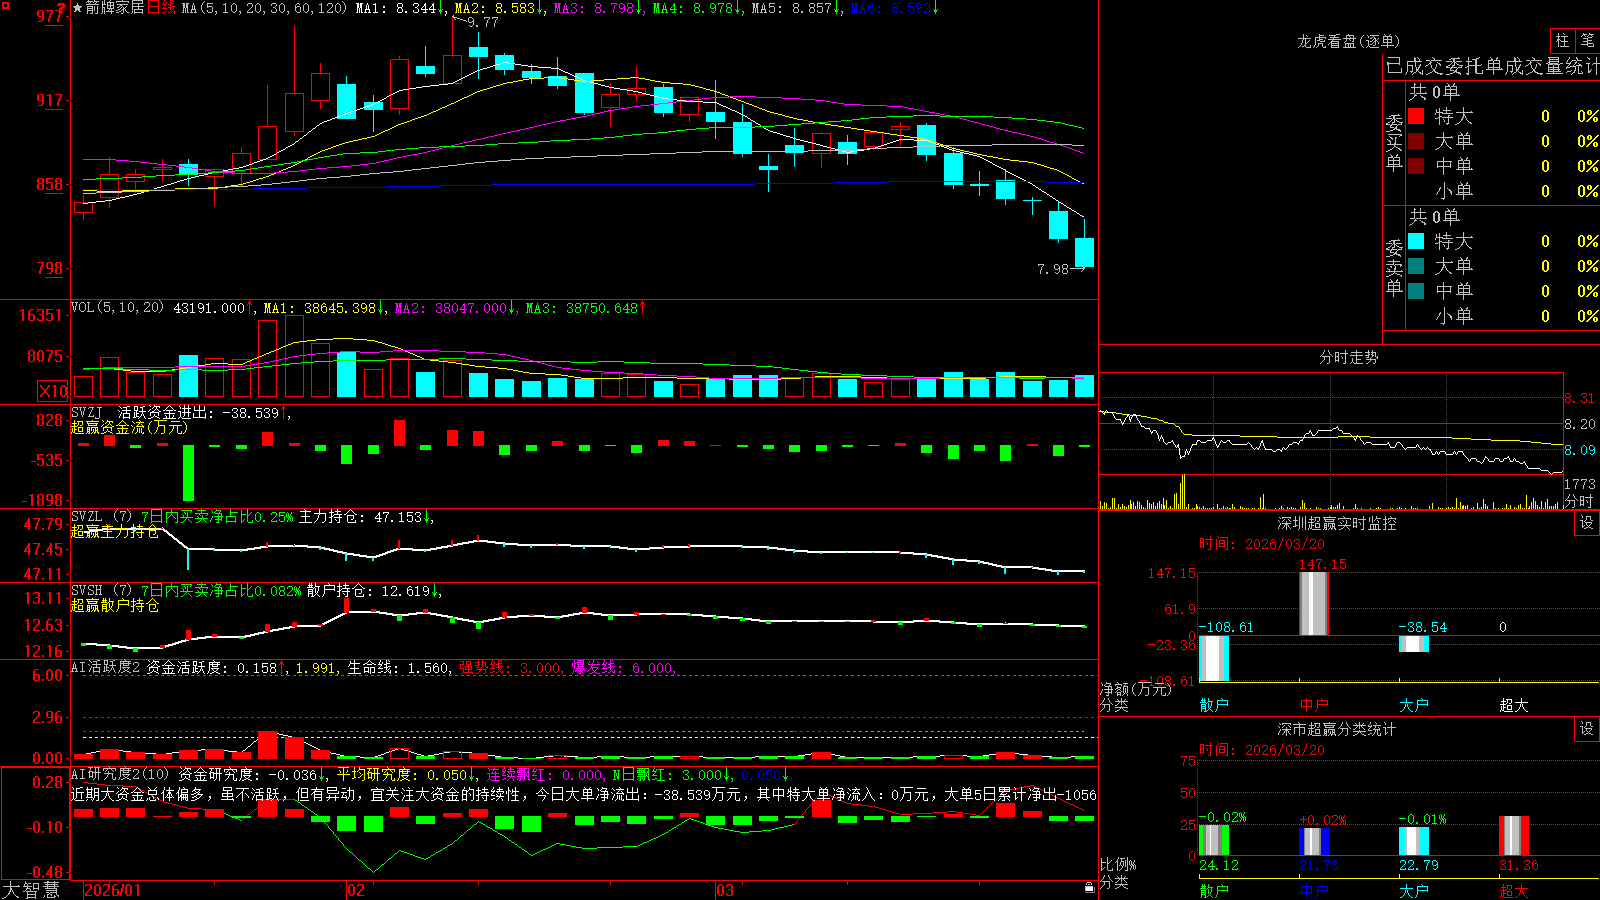Click the 主力持仓: 47.153 value

point(362,517)
